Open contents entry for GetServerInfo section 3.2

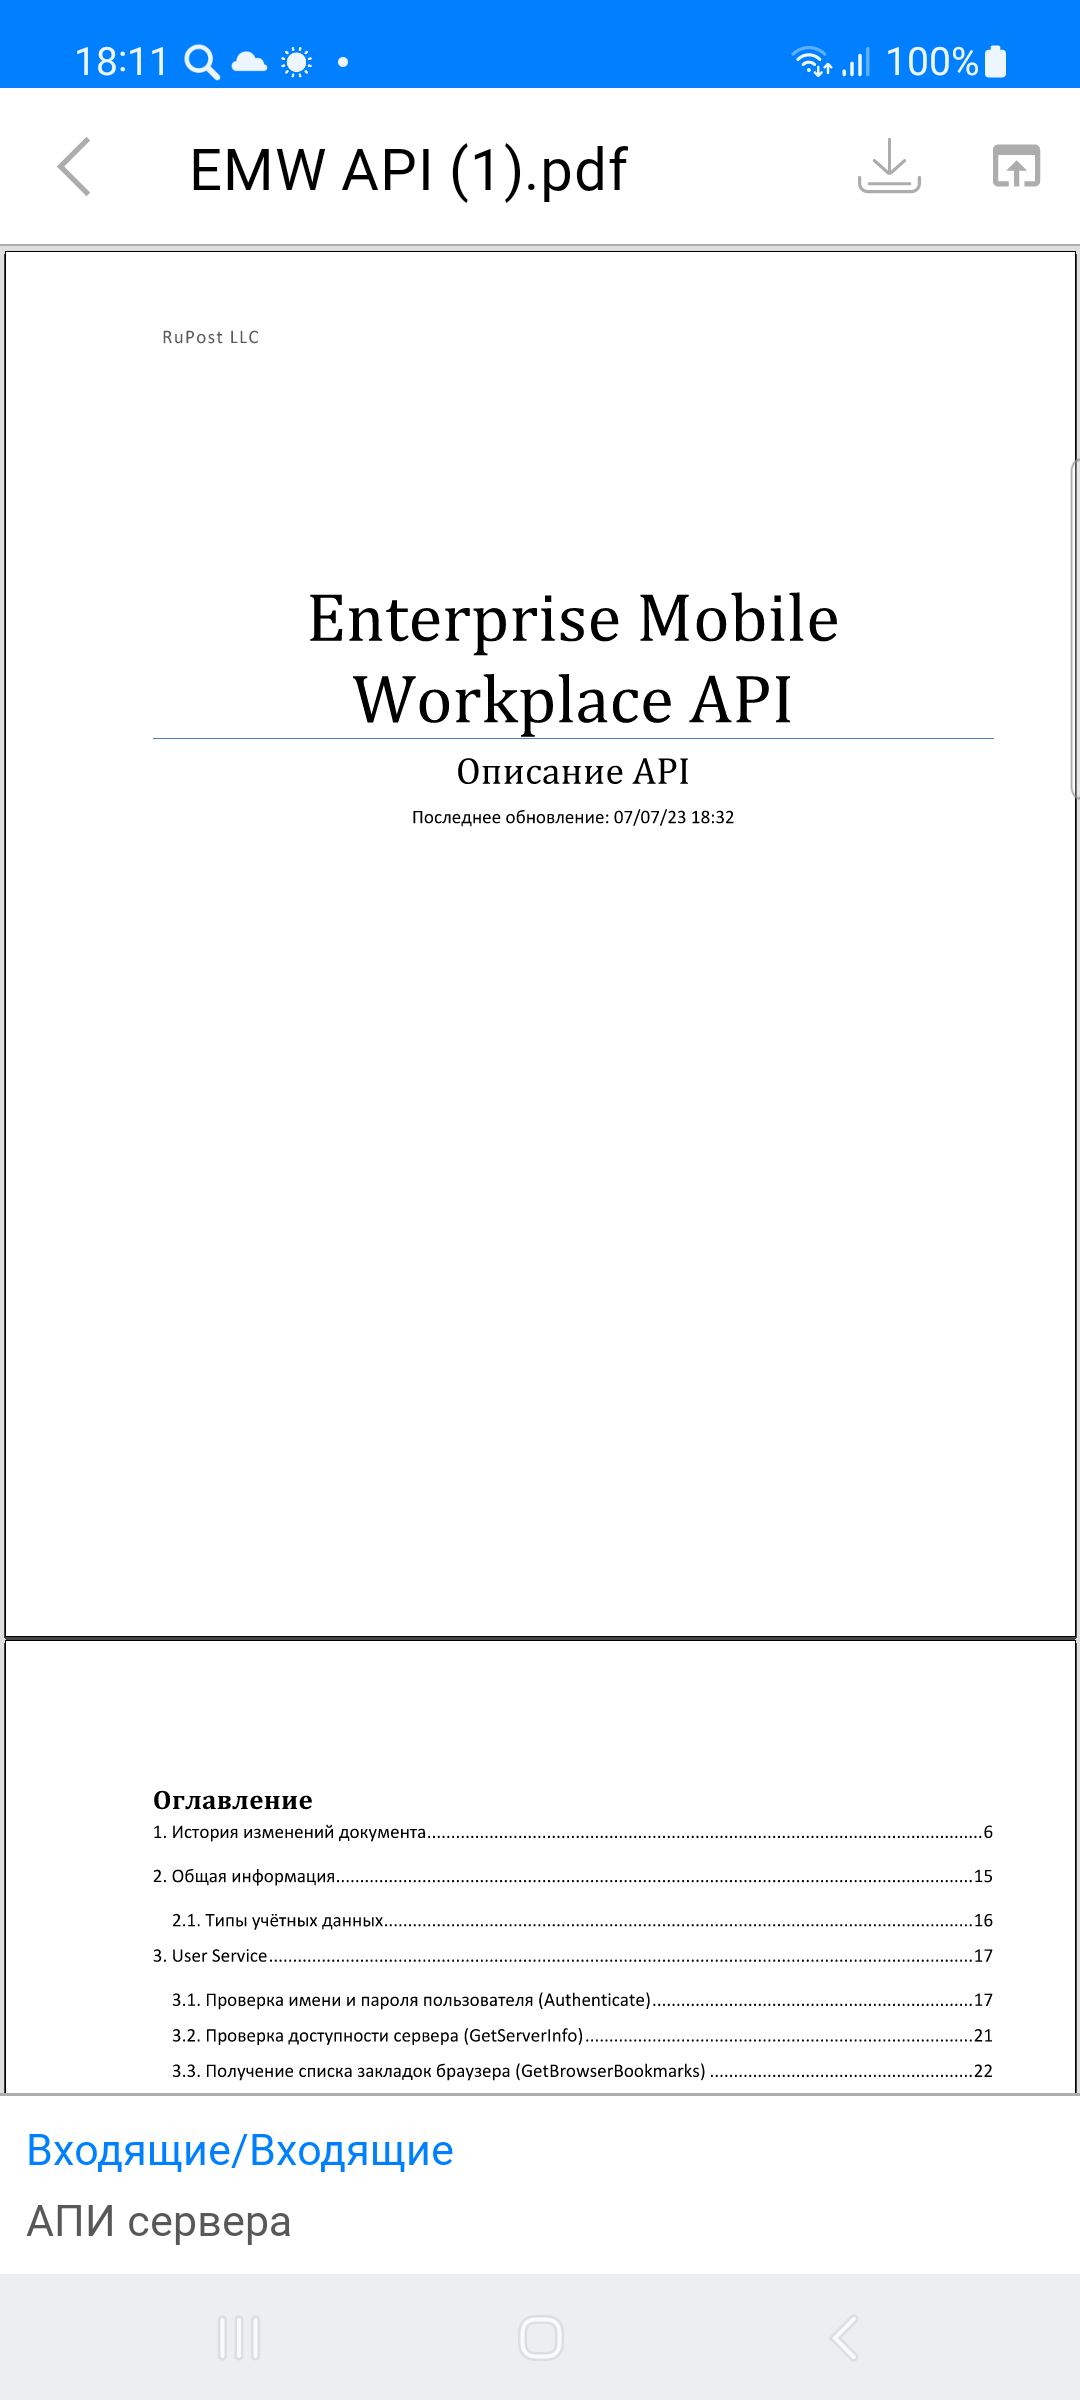point(582,2035)
